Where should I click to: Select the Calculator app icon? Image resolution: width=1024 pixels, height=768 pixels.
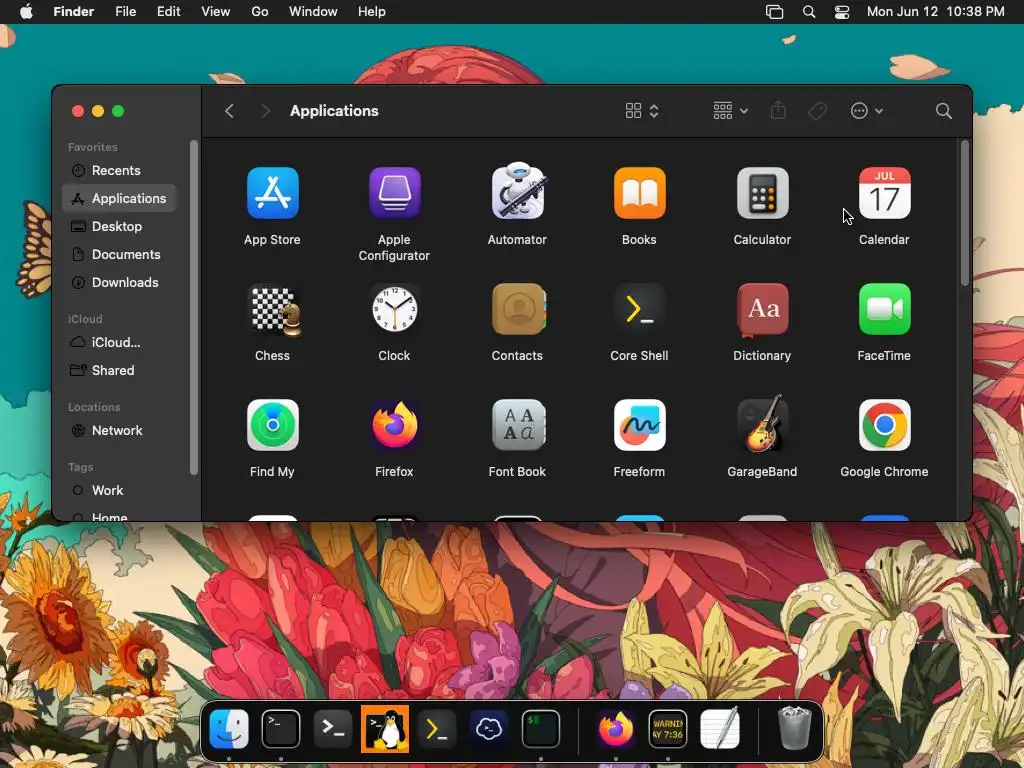click(762, 193)
